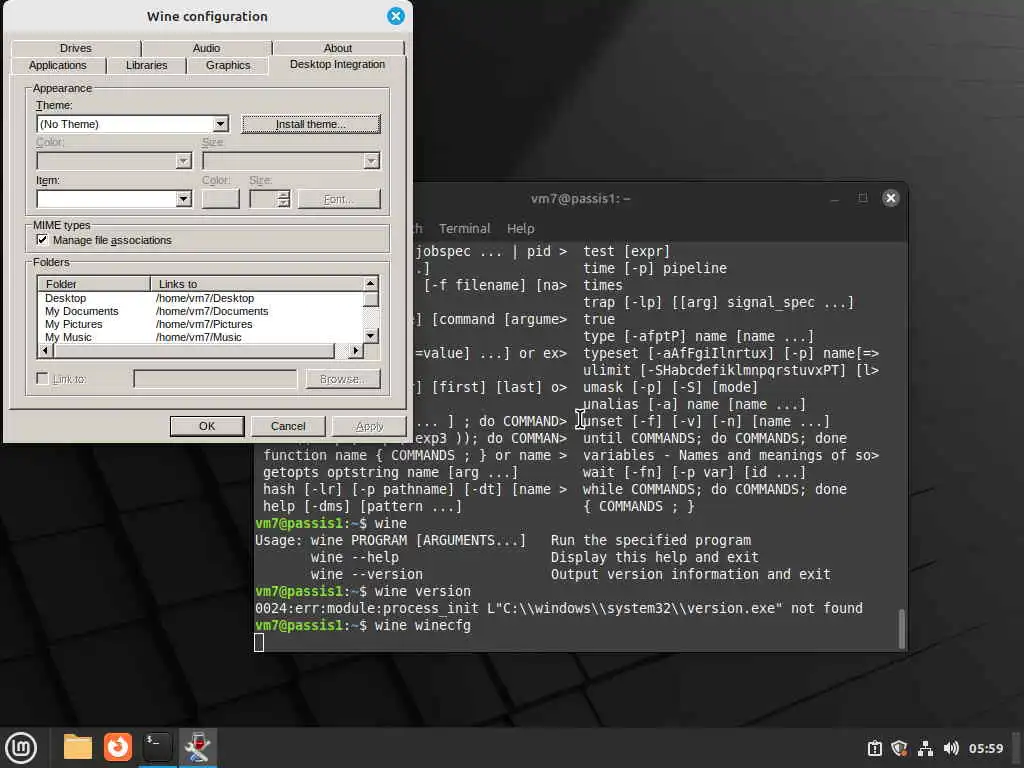Open the Files manager from the taskbar
Image resolution: width=1024 pixels, height=768 pixels.
78,747
